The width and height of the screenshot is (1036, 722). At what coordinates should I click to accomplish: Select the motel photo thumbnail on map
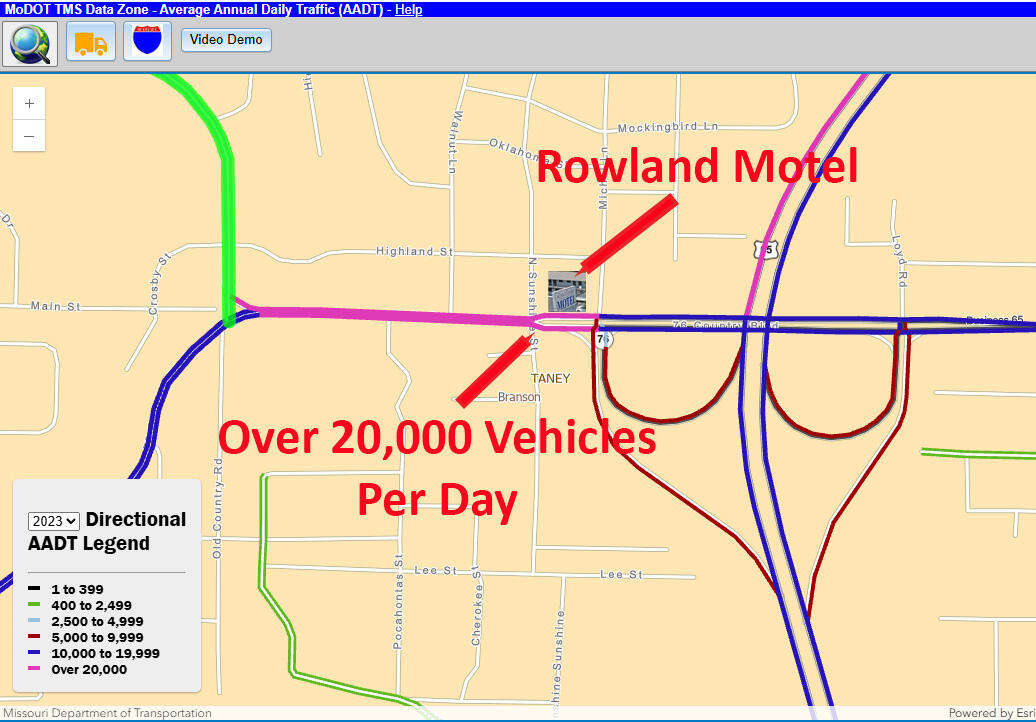click(x=567, y=291)
